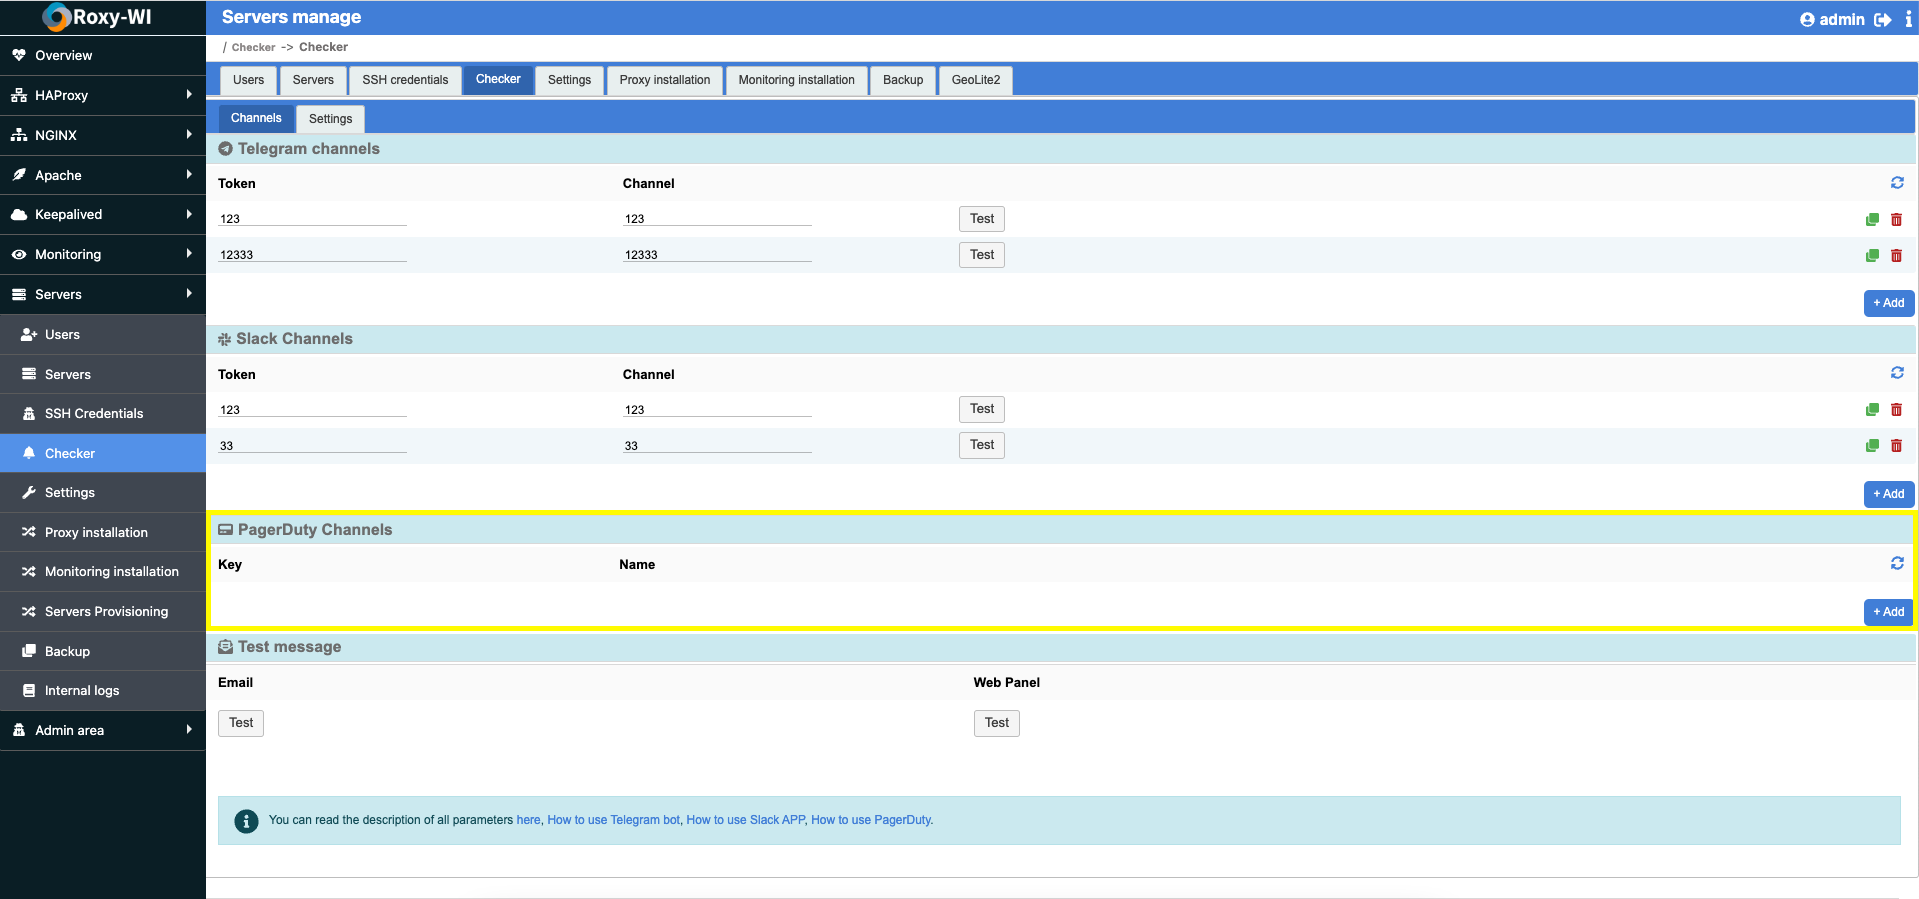Open Settings in the sidebar submenu
1919x899 pixels.
[x=103, y=492]
